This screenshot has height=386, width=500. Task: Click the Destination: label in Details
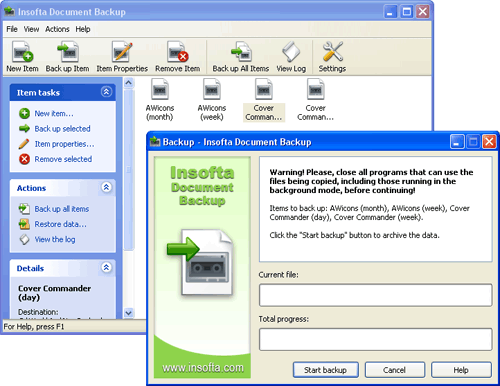(x=38, y=312)
